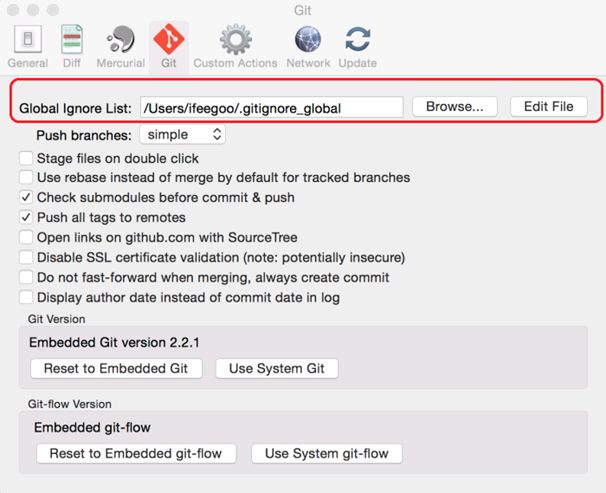Screen dimensions: 606x493
Task: Uncheck Check submodules before commit & push
Action: [26, 197]
